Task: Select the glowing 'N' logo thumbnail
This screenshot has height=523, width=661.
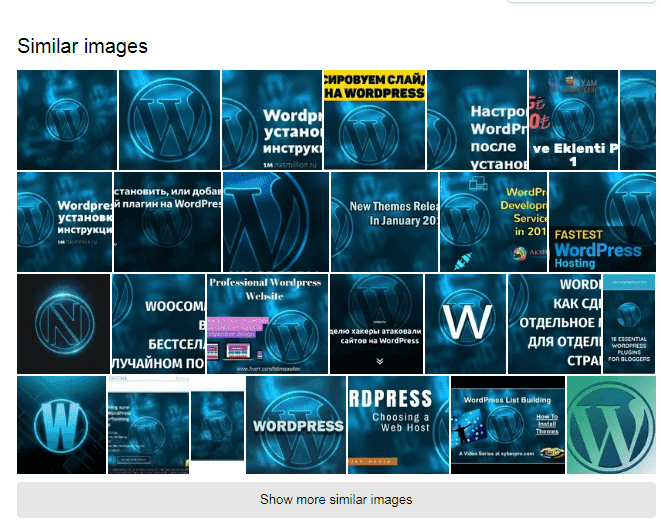Action: pyautogui.click(x=63, y=324)
